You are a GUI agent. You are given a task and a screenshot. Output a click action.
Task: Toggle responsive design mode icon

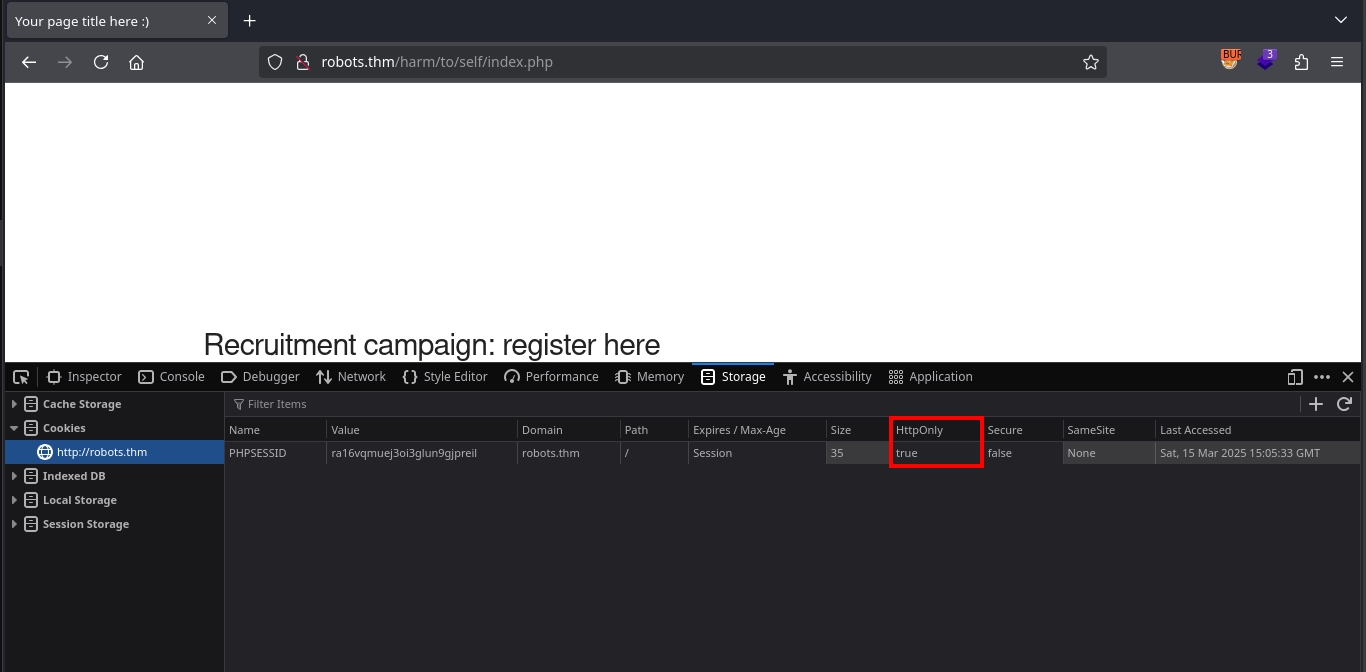(x=1295, y=377)
